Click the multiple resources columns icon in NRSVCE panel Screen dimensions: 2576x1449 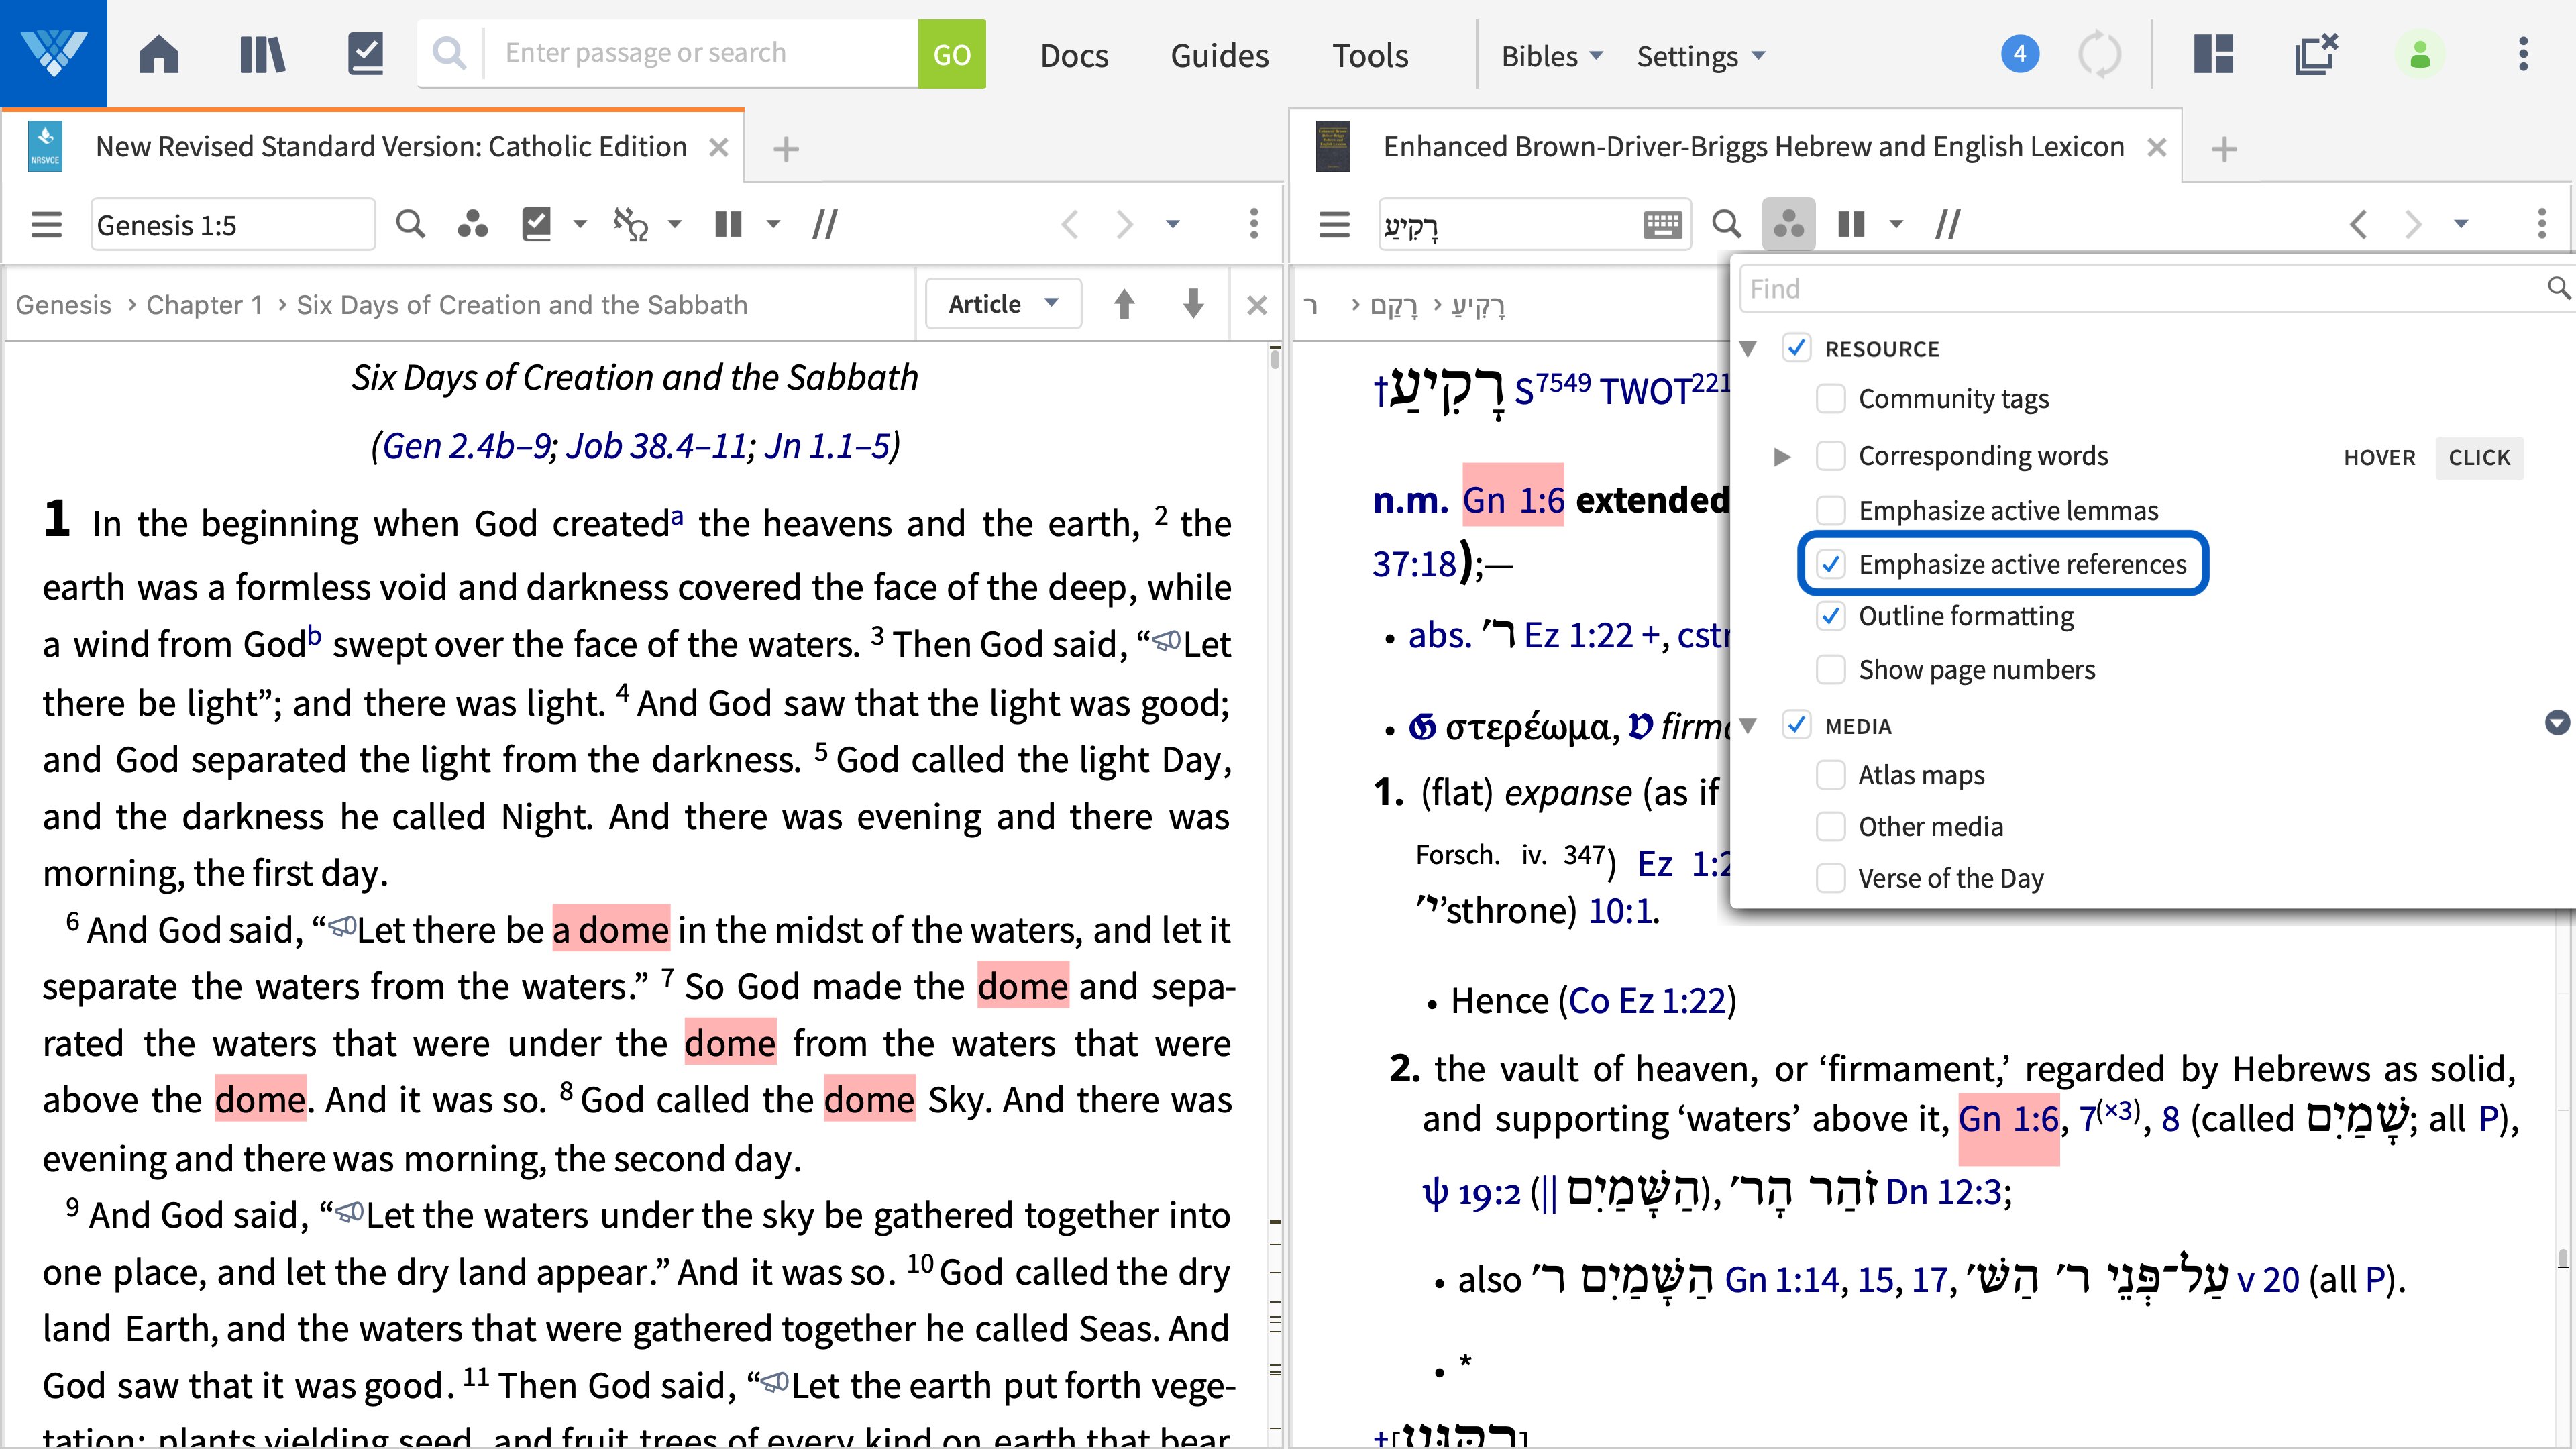click(x=729, y=224)
